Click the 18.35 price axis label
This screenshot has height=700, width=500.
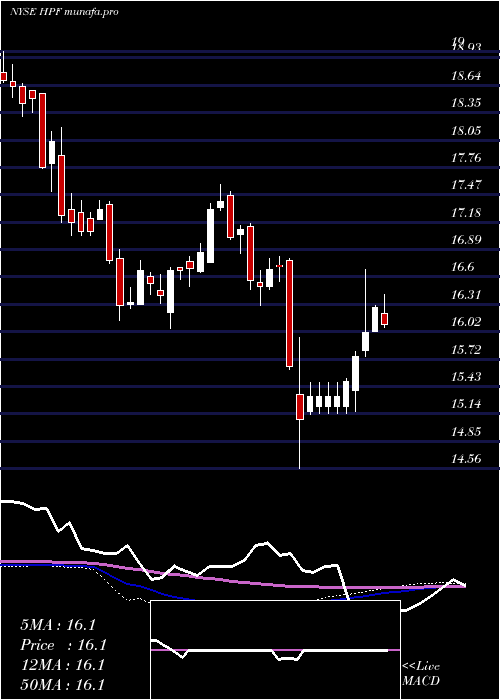(466, 103)
